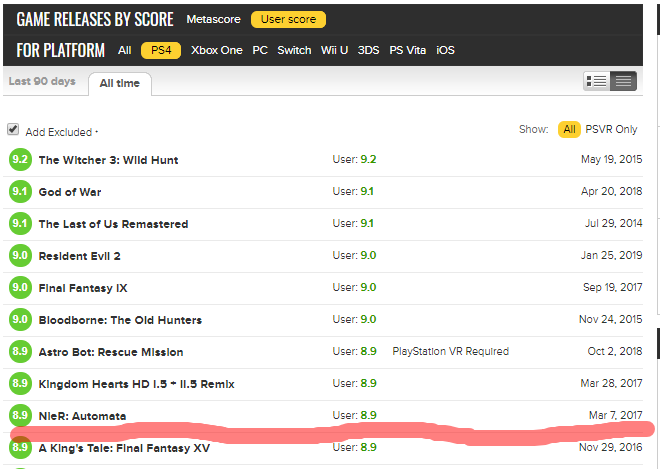Select the Switch platform
This screenshot has width=660, height=469.
pyautogui.click(x=294, y=50)
